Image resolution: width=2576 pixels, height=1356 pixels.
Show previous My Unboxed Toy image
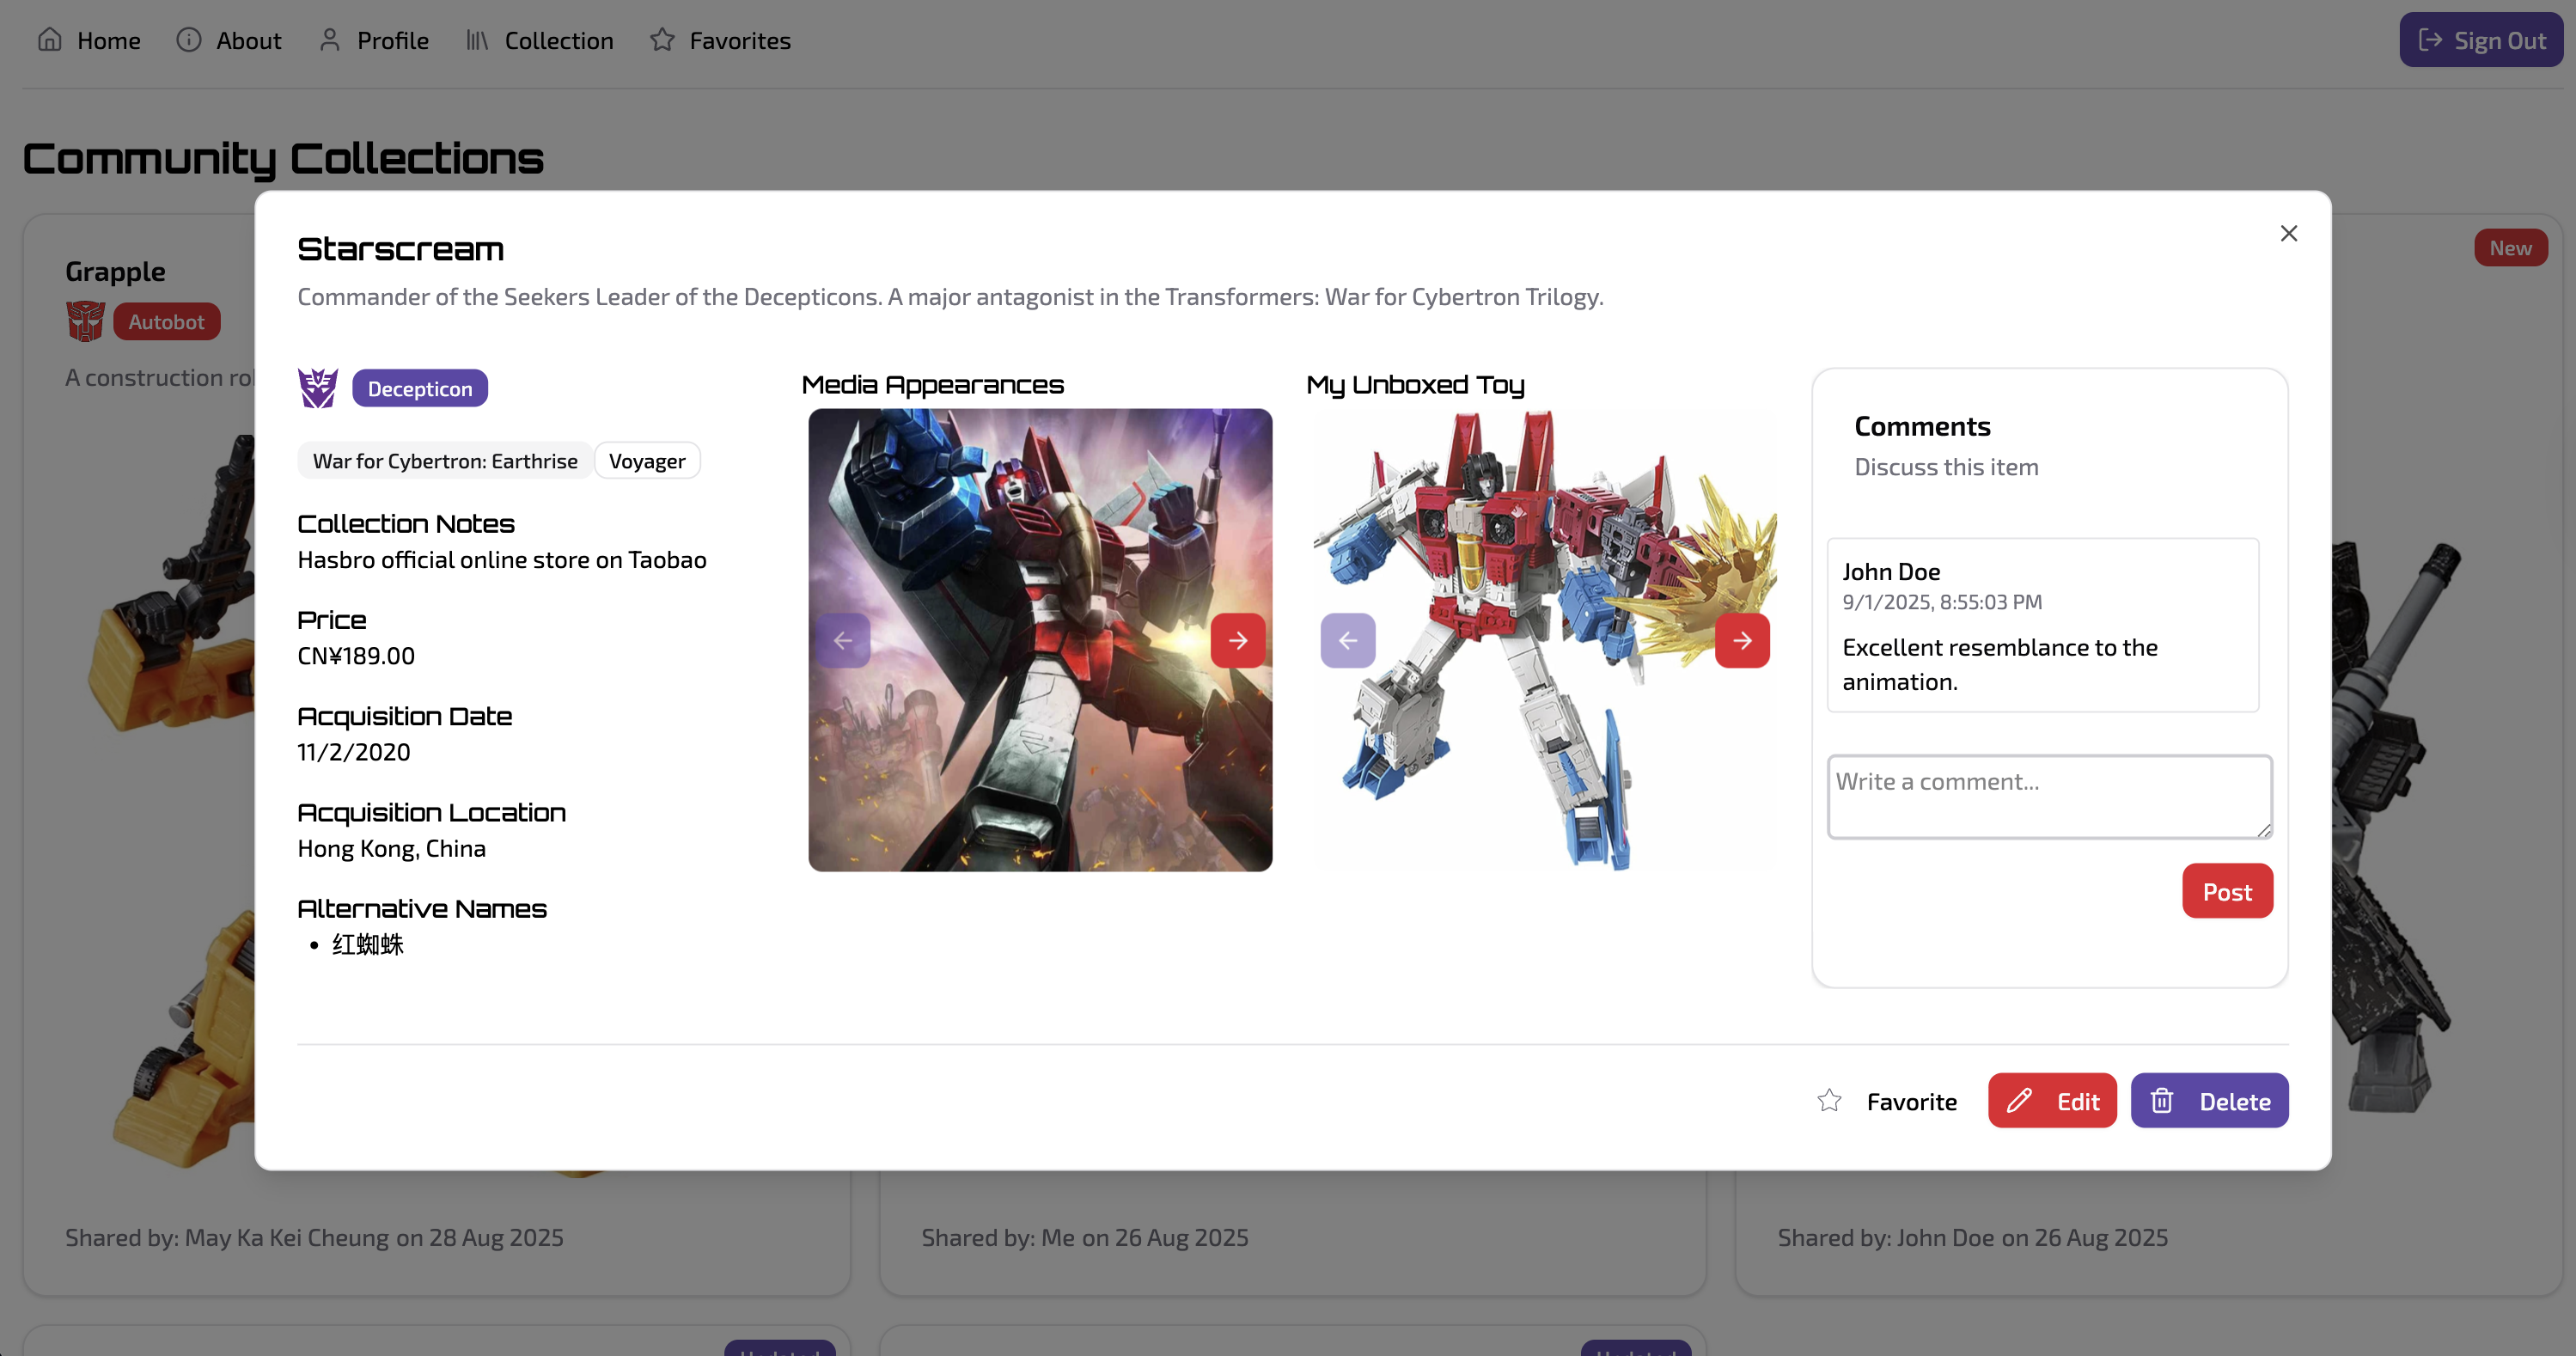pos(1348,640)
